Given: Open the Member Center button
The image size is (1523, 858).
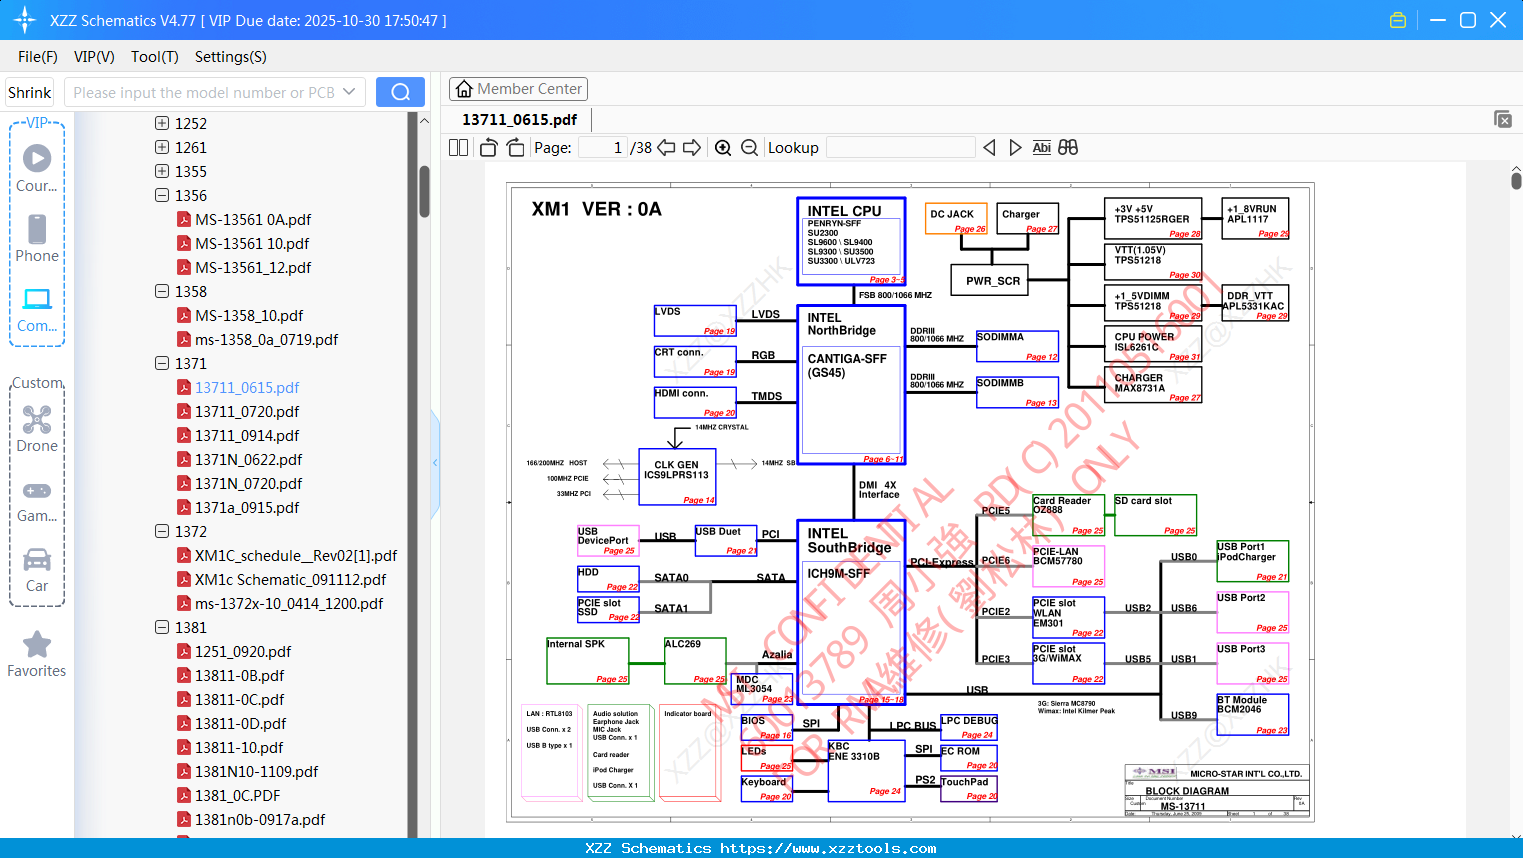Looking at the screenshot, I should pos(518,89).
